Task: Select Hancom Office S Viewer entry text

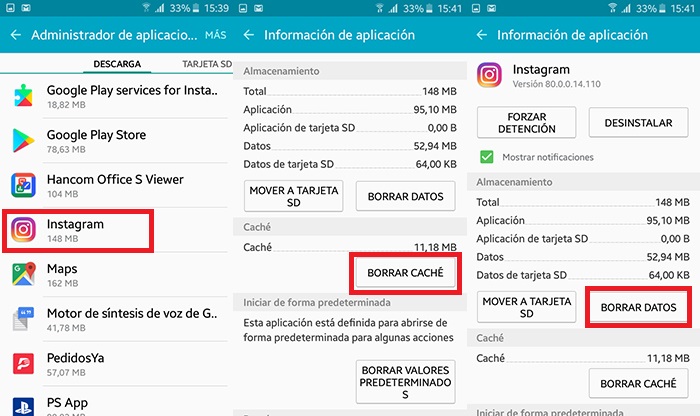Action: (x=115, y=185)
